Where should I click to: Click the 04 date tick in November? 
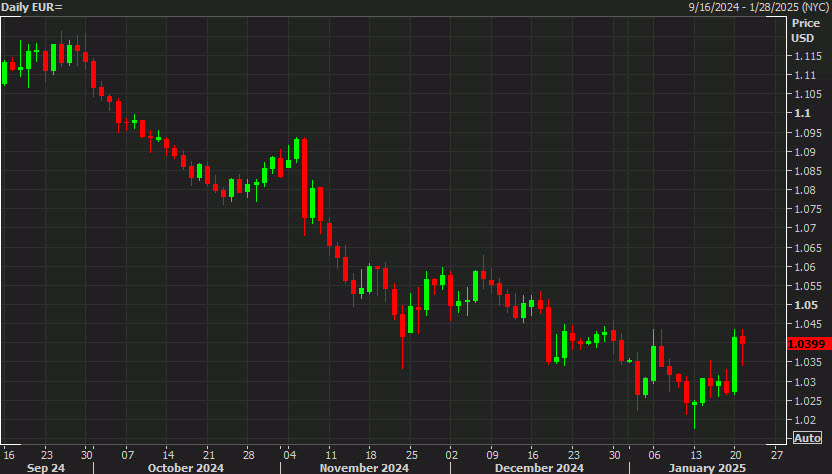(x=290, y=455)
